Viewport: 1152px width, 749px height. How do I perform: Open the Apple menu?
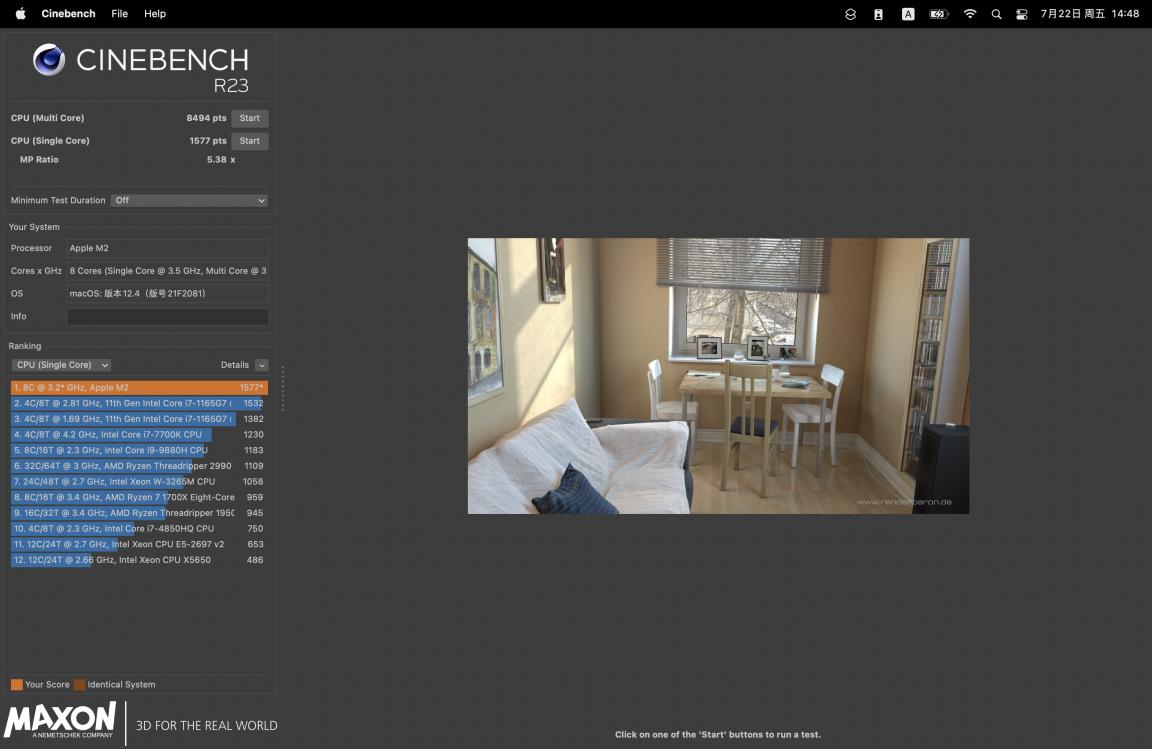[20, 14]
